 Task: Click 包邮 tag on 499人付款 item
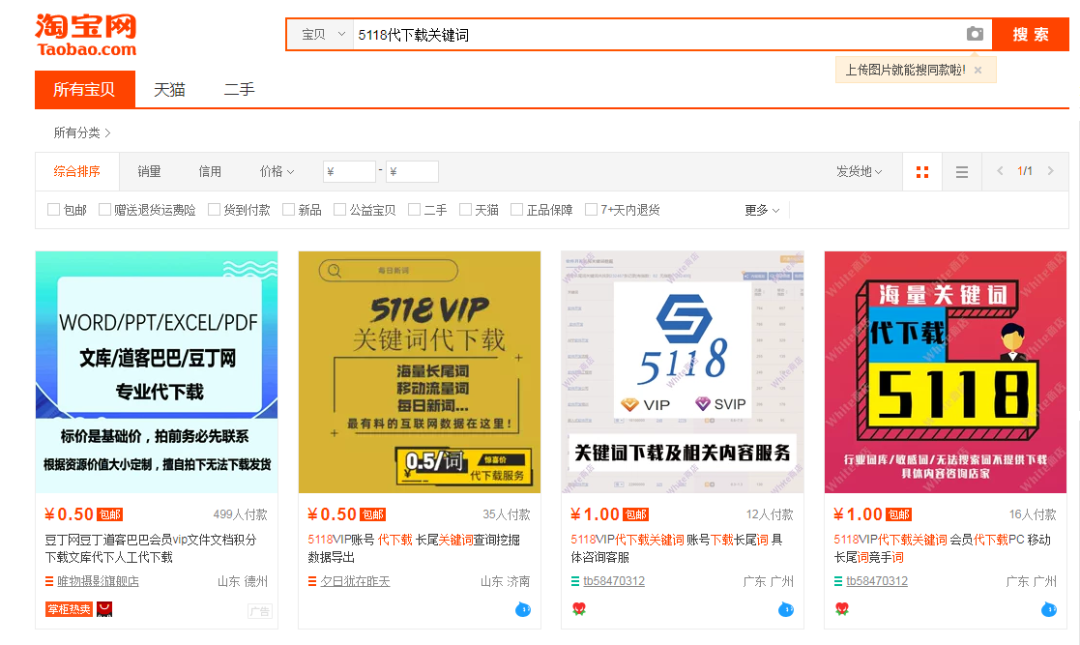[110, 515]
